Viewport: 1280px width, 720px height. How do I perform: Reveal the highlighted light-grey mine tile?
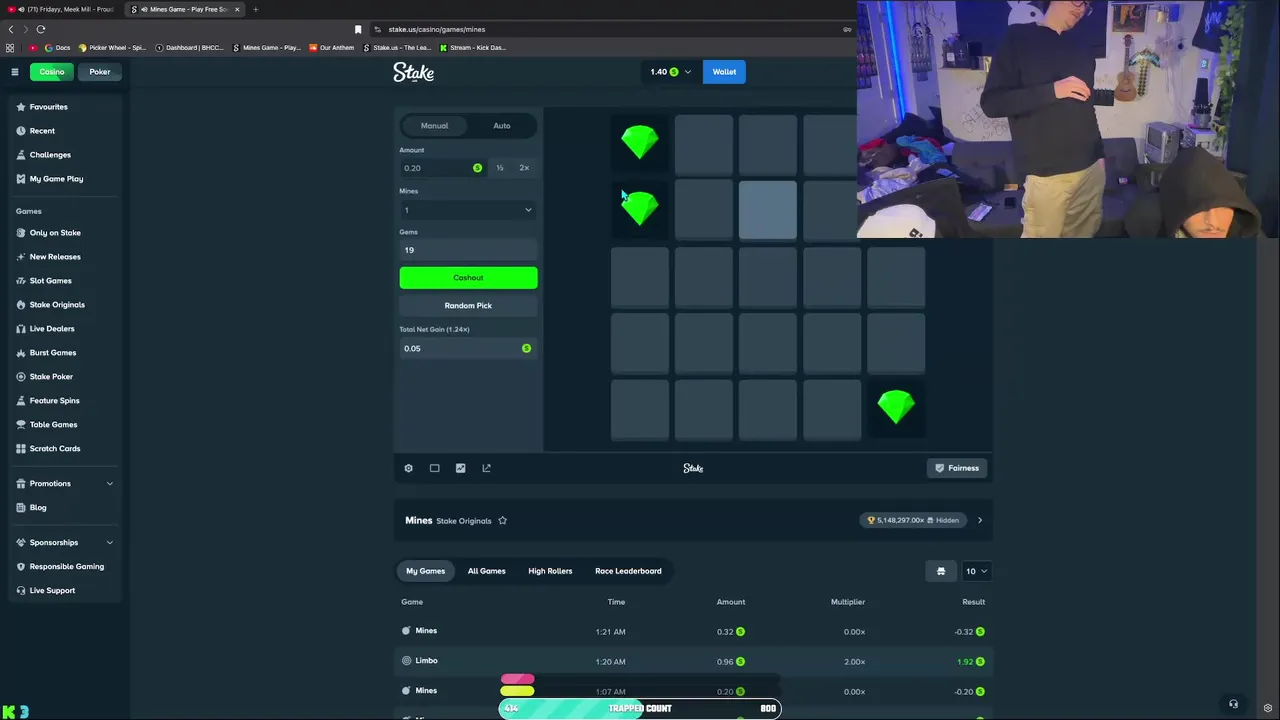[x=768, y=211]
